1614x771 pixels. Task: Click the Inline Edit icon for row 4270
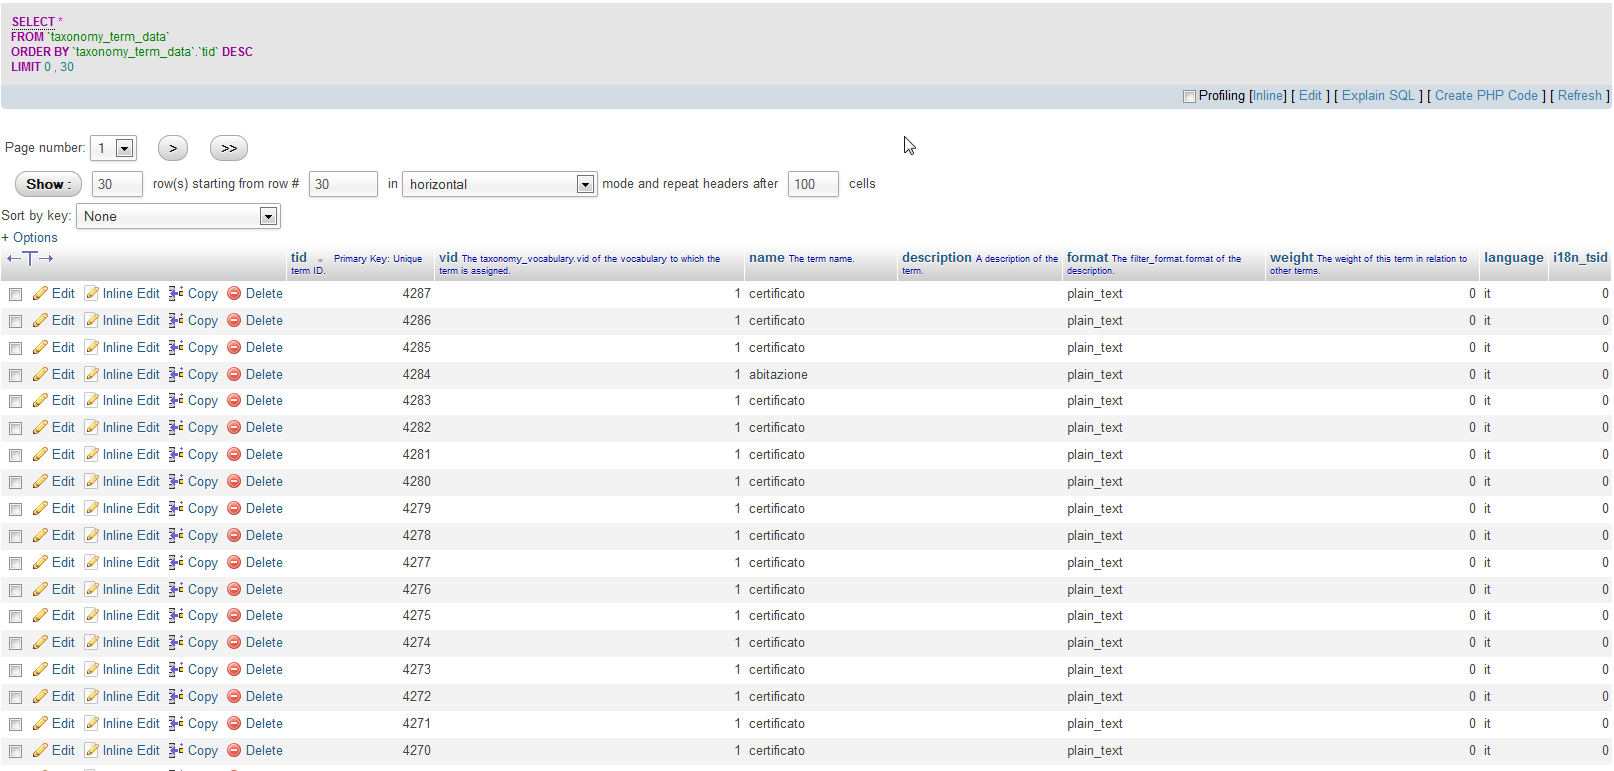[92, 750]
